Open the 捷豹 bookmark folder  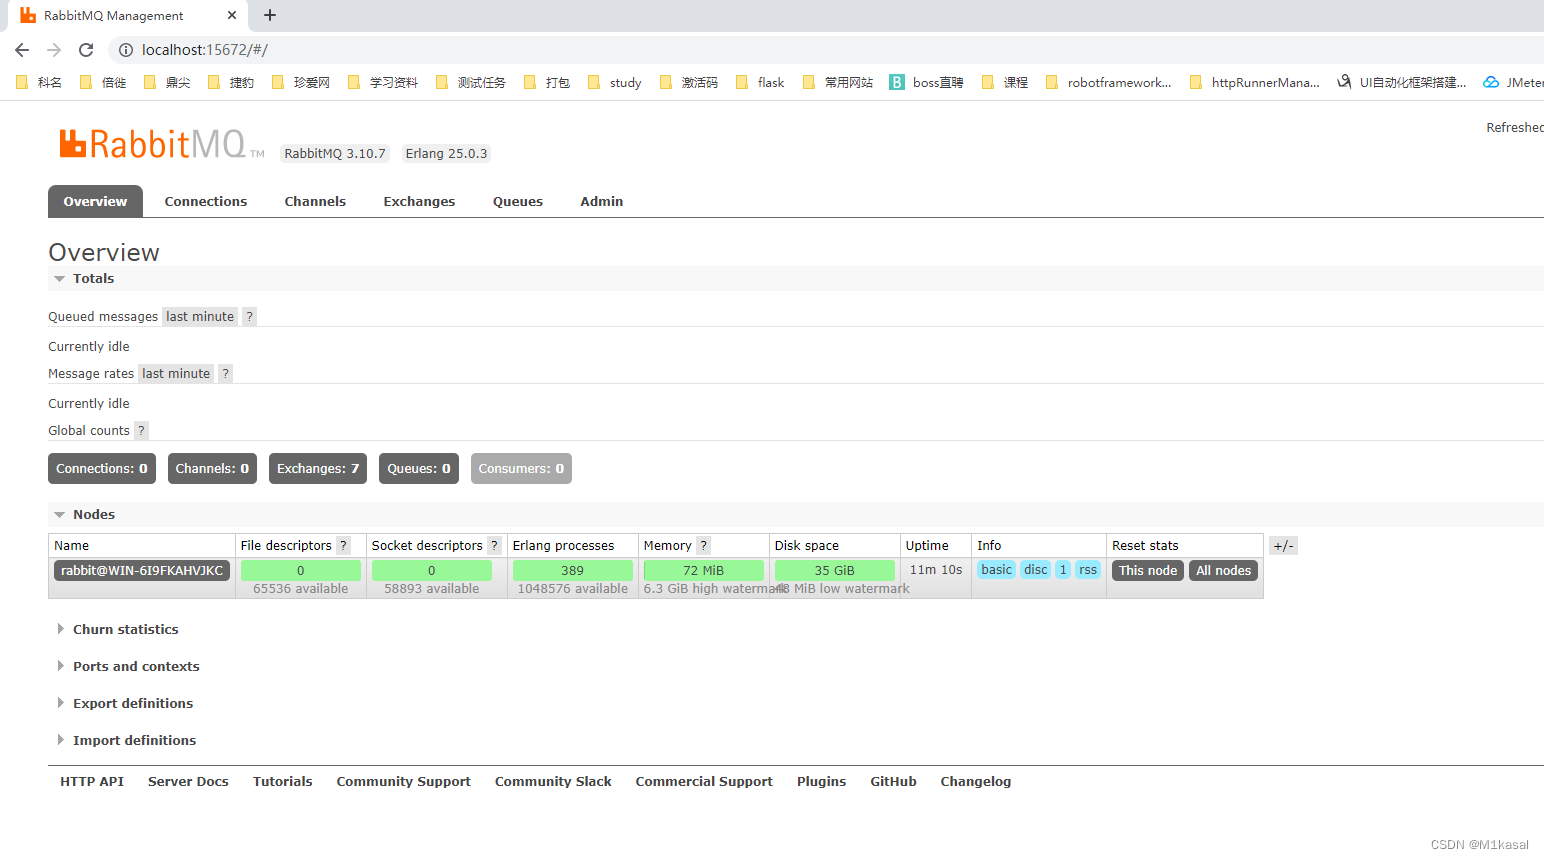coord(231,82)
